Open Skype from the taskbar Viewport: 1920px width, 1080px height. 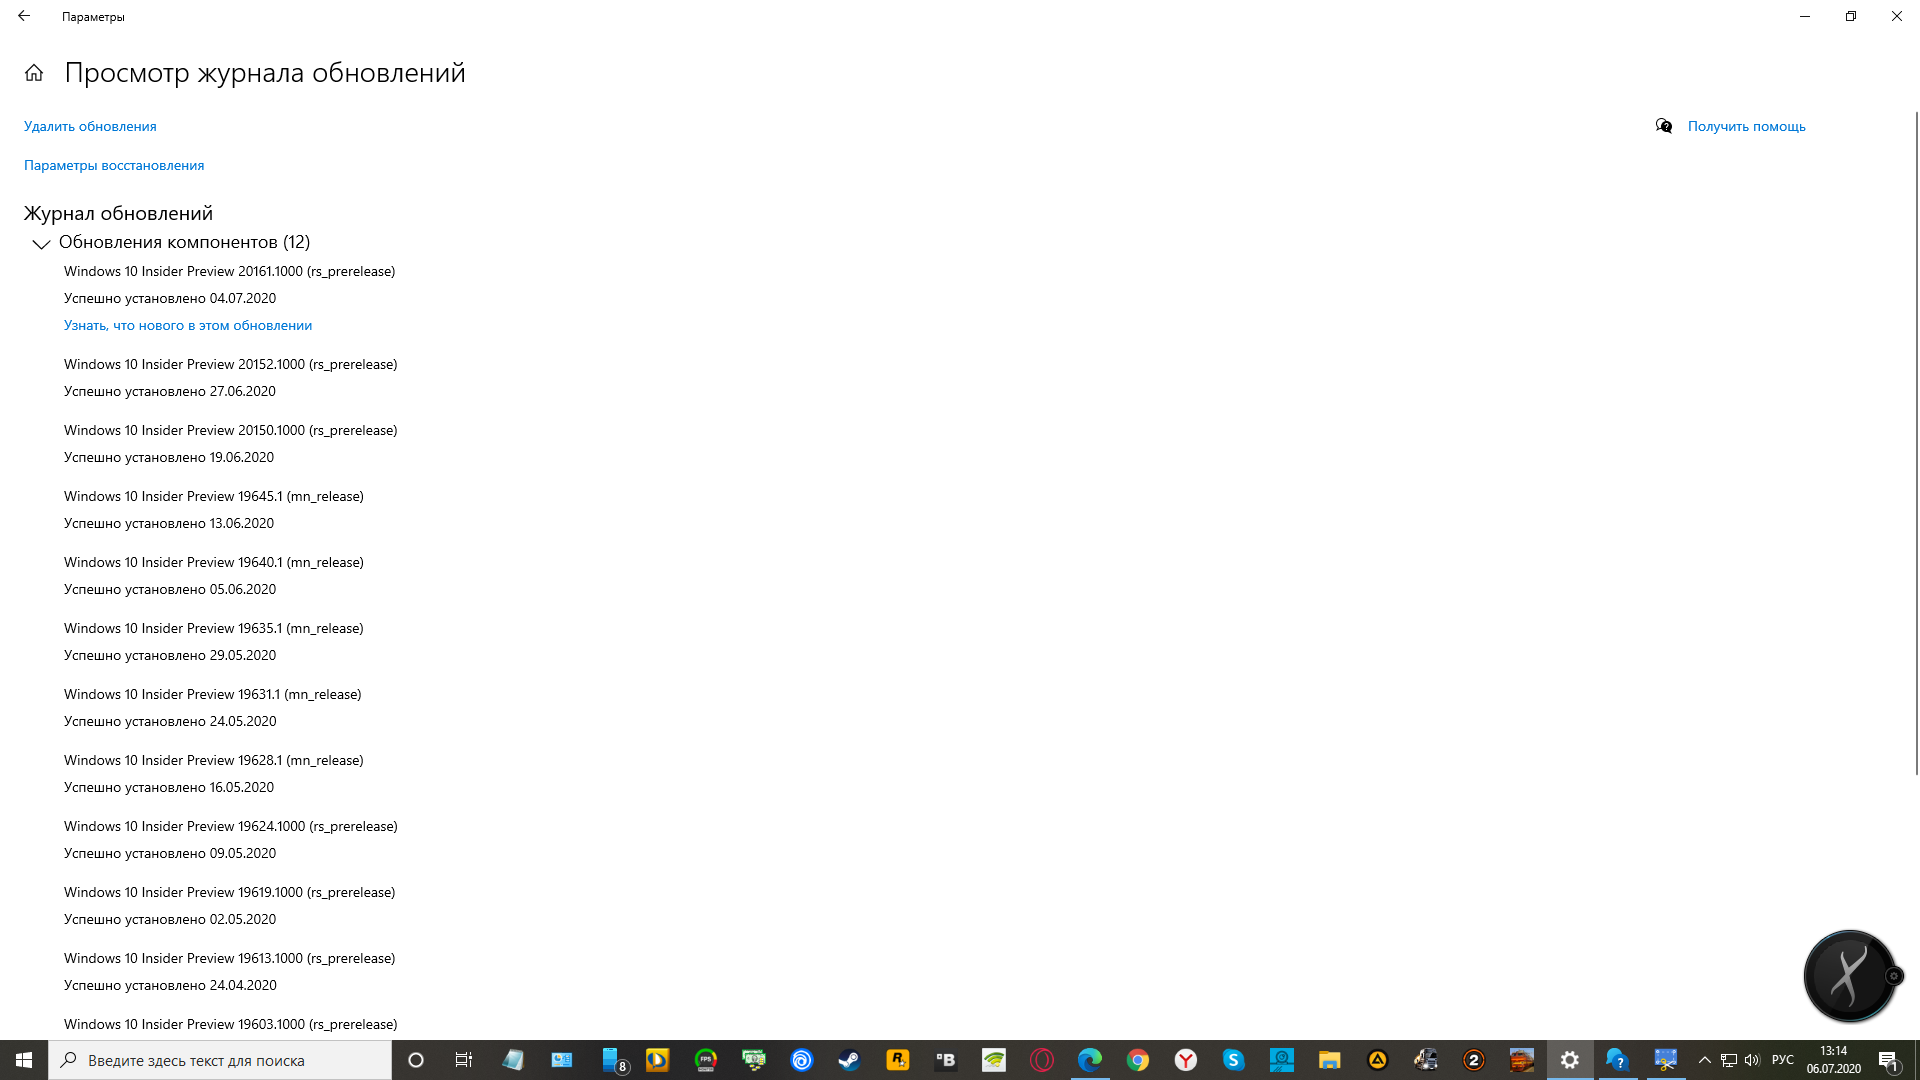coord(1233,1060)
